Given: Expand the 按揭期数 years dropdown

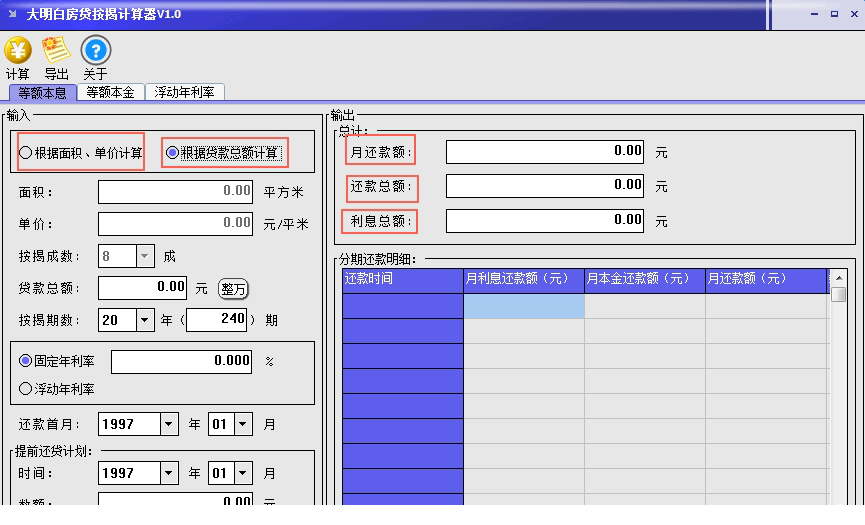Looking at the screenshot, I should coord(144,320).
